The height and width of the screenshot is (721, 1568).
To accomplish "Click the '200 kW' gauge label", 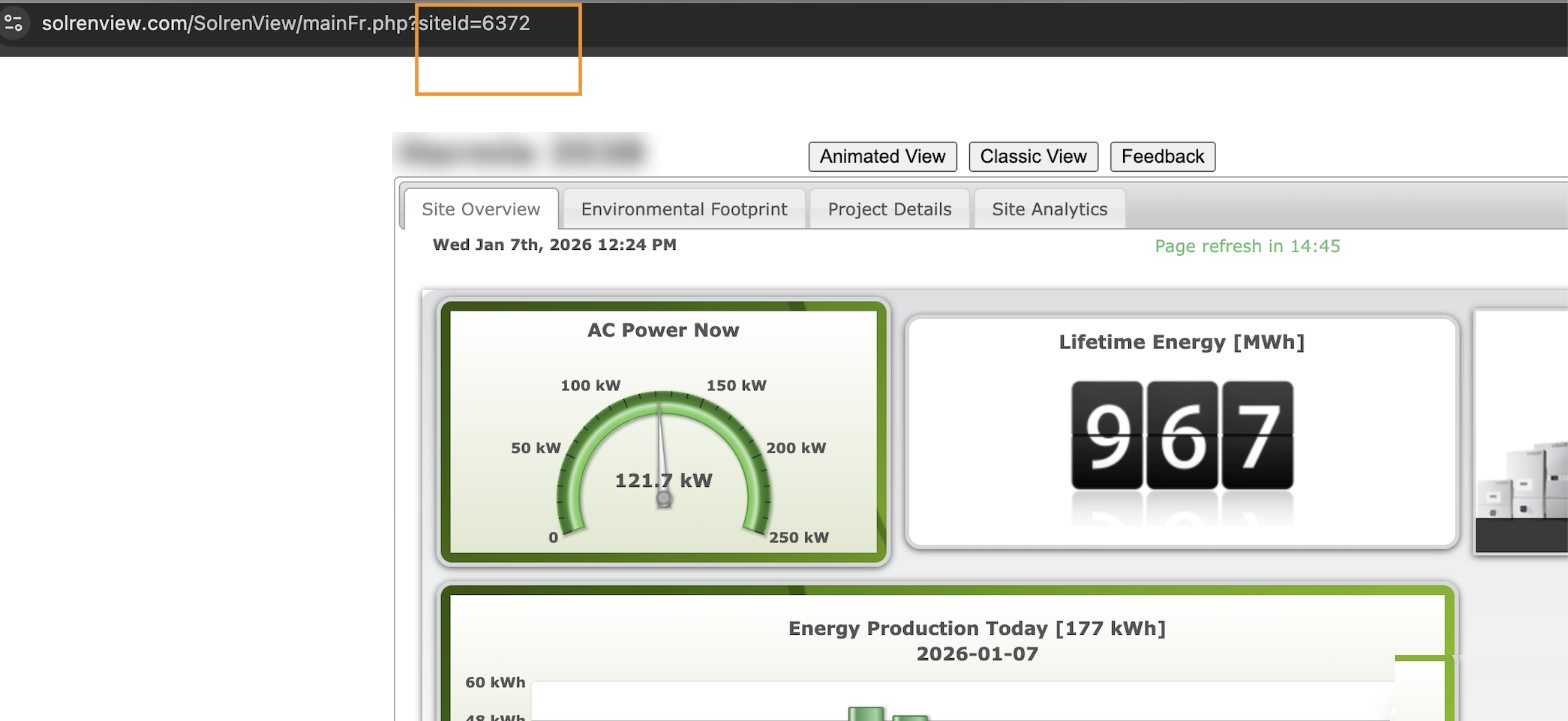I will point(796,448).
